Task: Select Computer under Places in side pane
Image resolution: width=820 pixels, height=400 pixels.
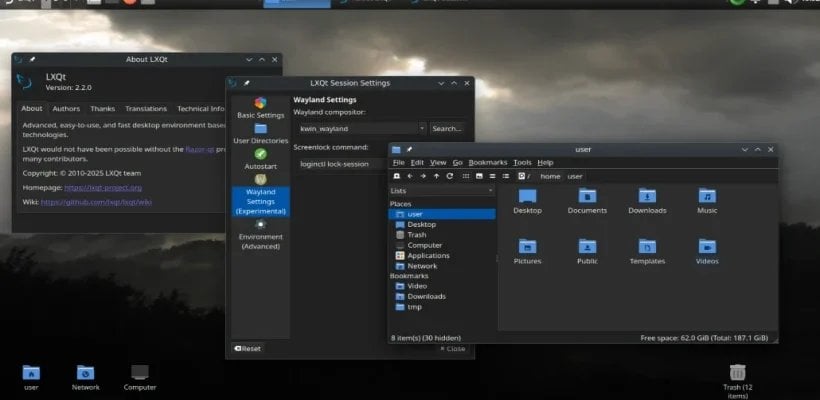Action: point(442,245)
